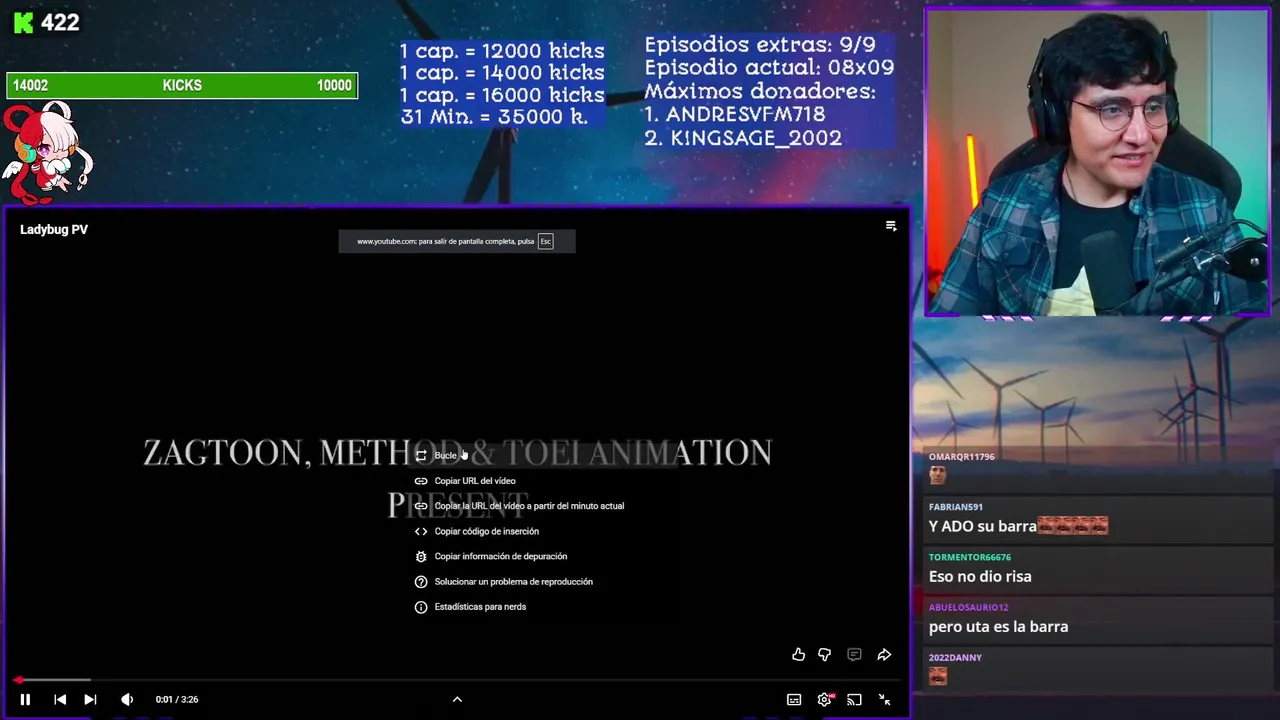Click the 'Episodio actual: 08x09' text
Image resolution: width=1280 pixels, height=720 pixels.
(x=769, y=68)
